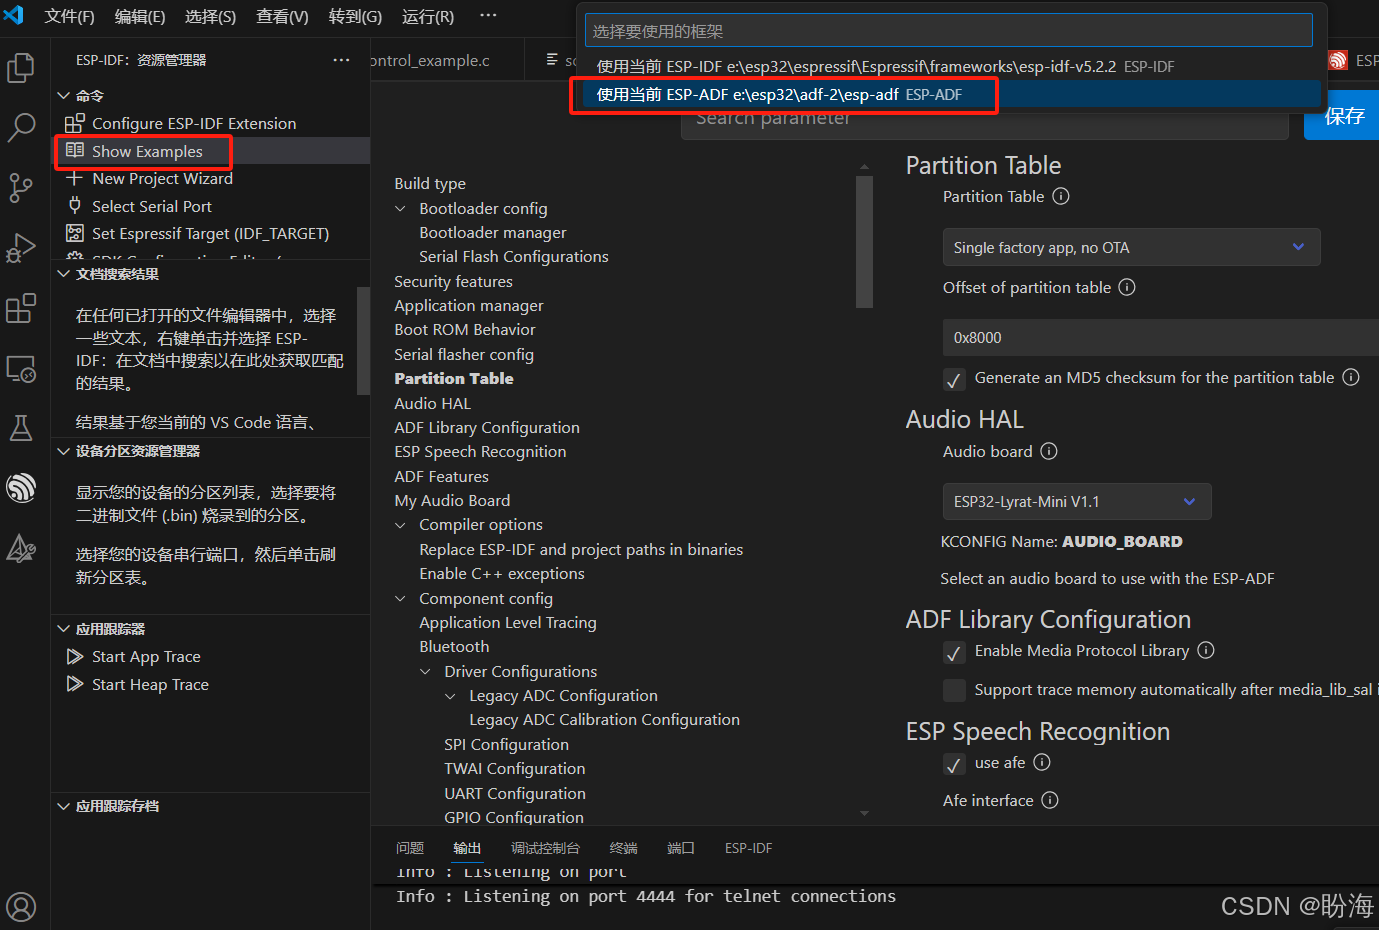Toggle Enable Media Protocol Library checkbox
Screen dimensions: 1379x930
pos(954,652)
